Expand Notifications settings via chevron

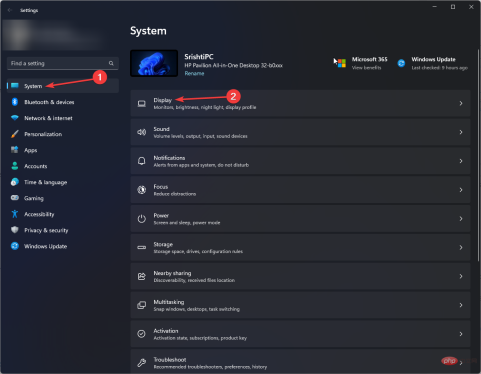461,161
